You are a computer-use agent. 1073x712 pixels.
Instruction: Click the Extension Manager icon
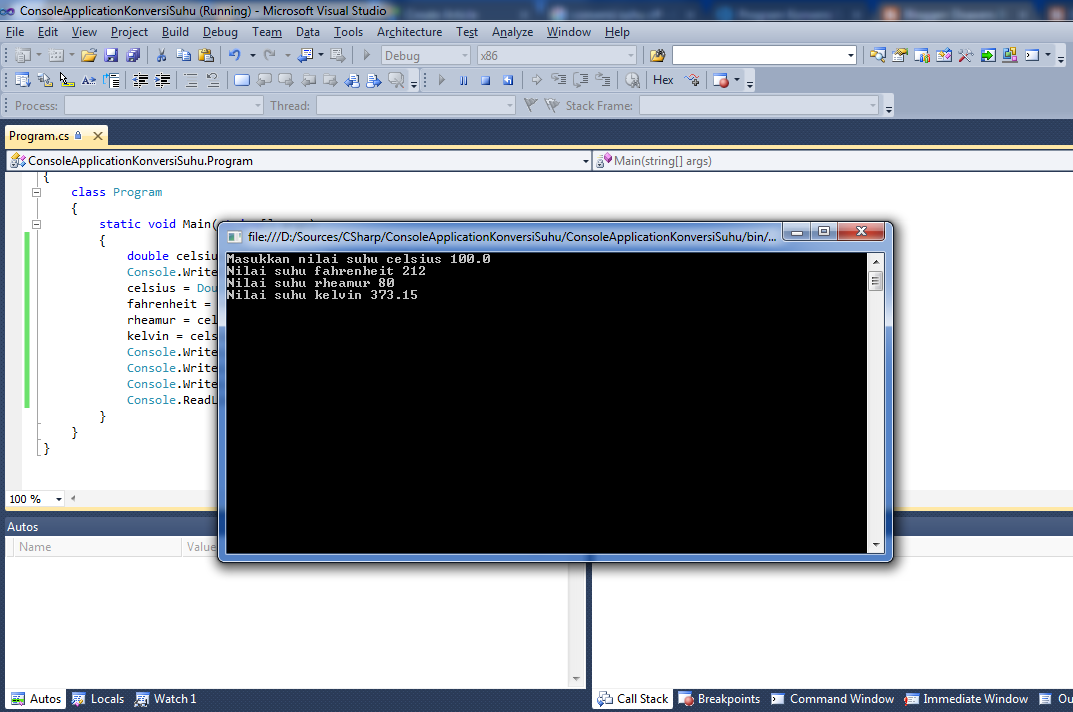(x=1009, y=55)
